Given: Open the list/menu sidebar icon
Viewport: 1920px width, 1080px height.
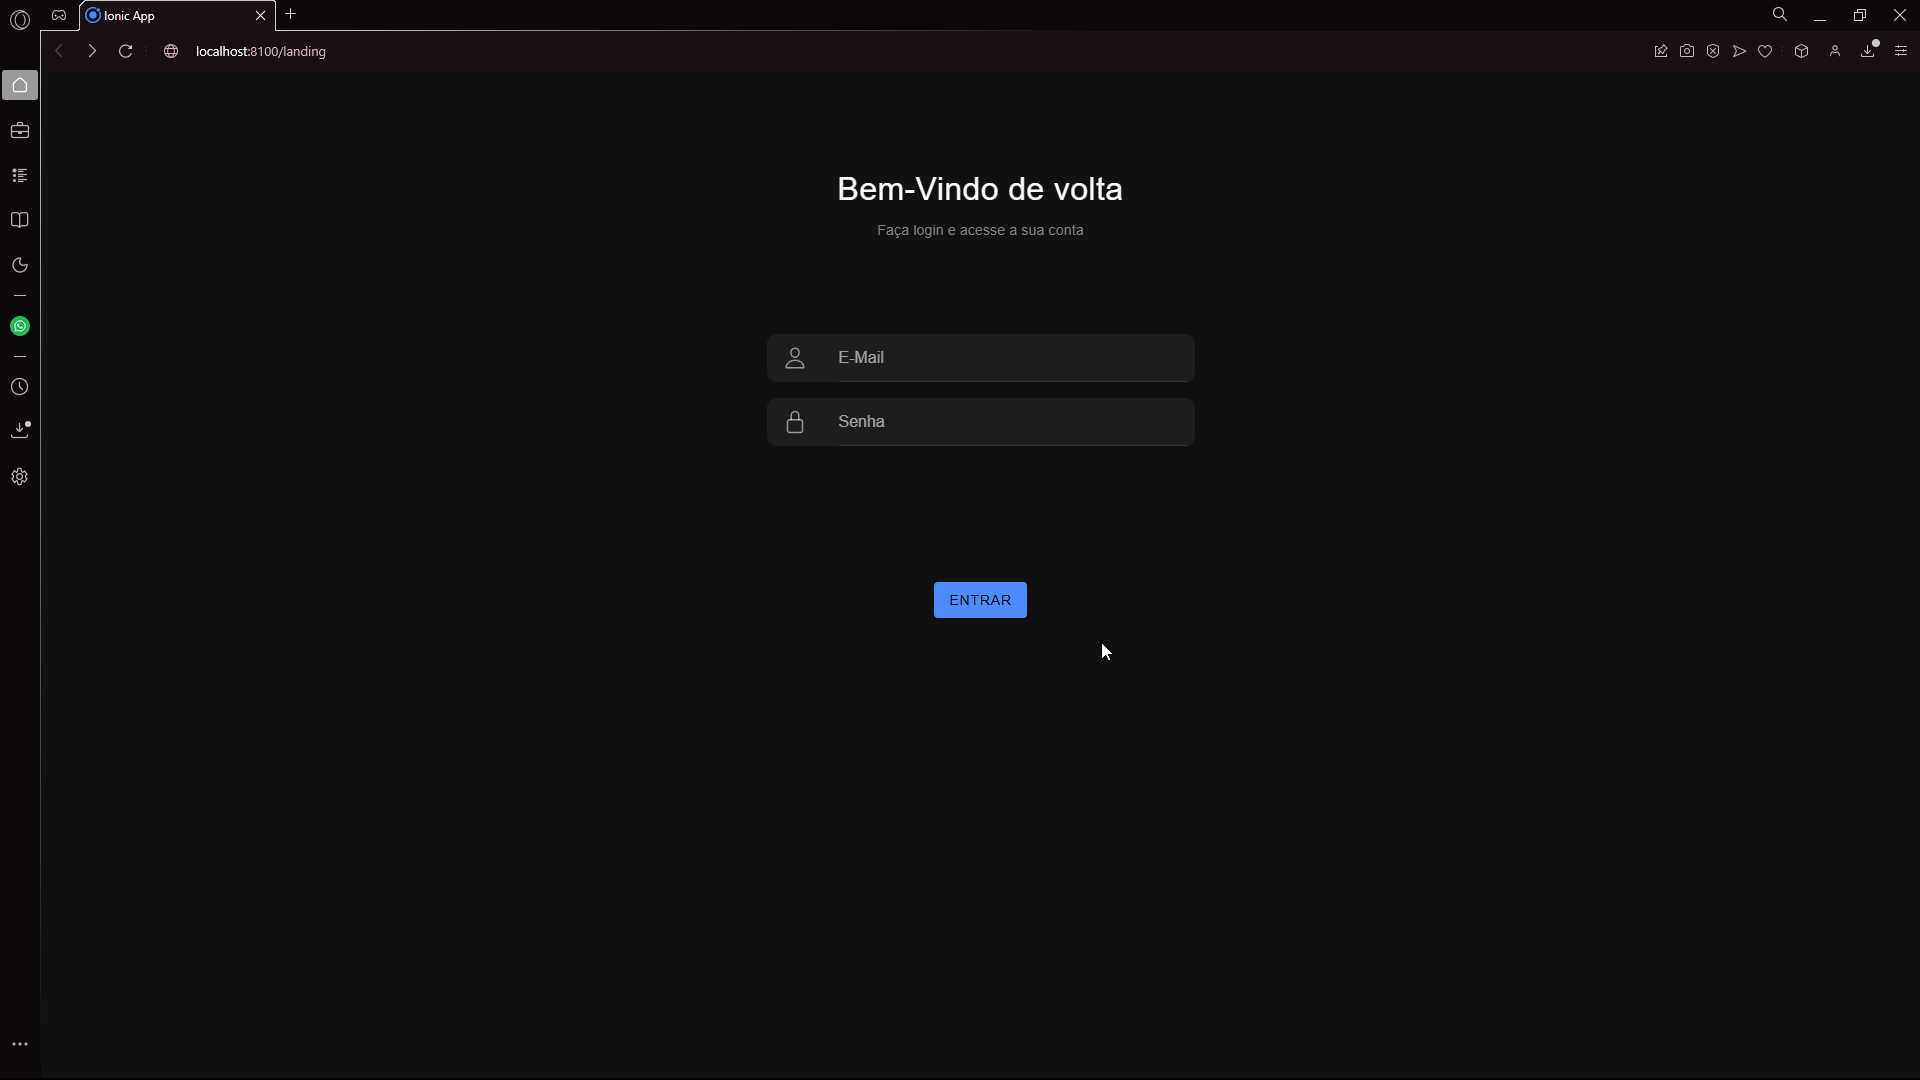Looking at the screenshot, I should tap(20, 174).
